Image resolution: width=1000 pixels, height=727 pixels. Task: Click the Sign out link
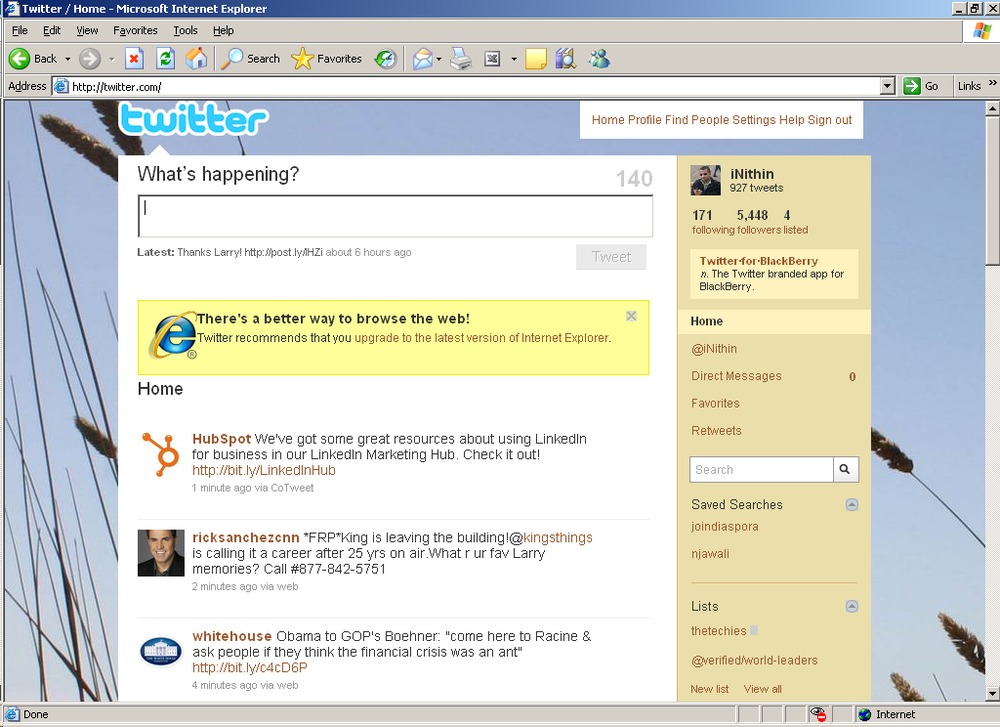coord(829,120)
